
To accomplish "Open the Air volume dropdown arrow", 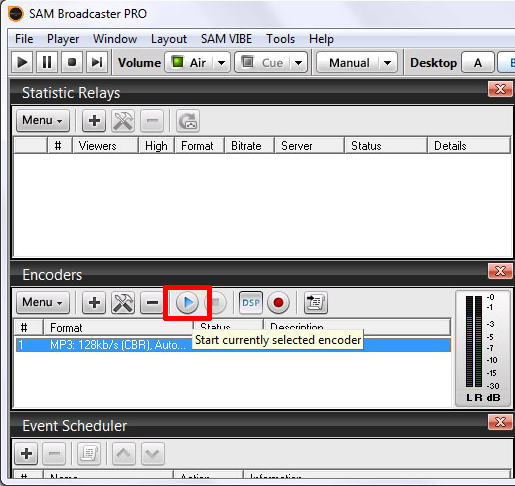I will (221, 63).
